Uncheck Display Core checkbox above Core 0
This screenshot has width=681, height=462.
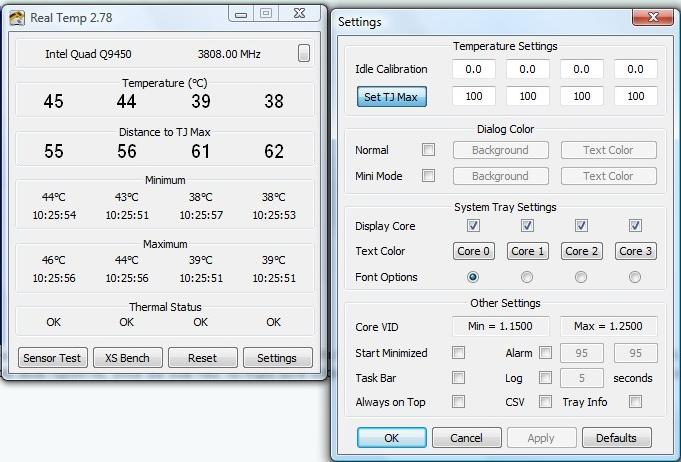coord(473,225)
